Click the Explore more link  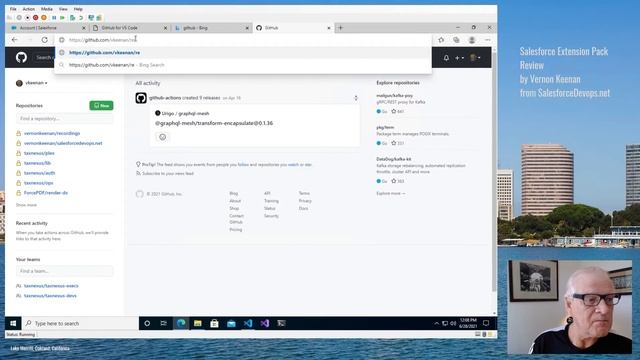point(391,193)
